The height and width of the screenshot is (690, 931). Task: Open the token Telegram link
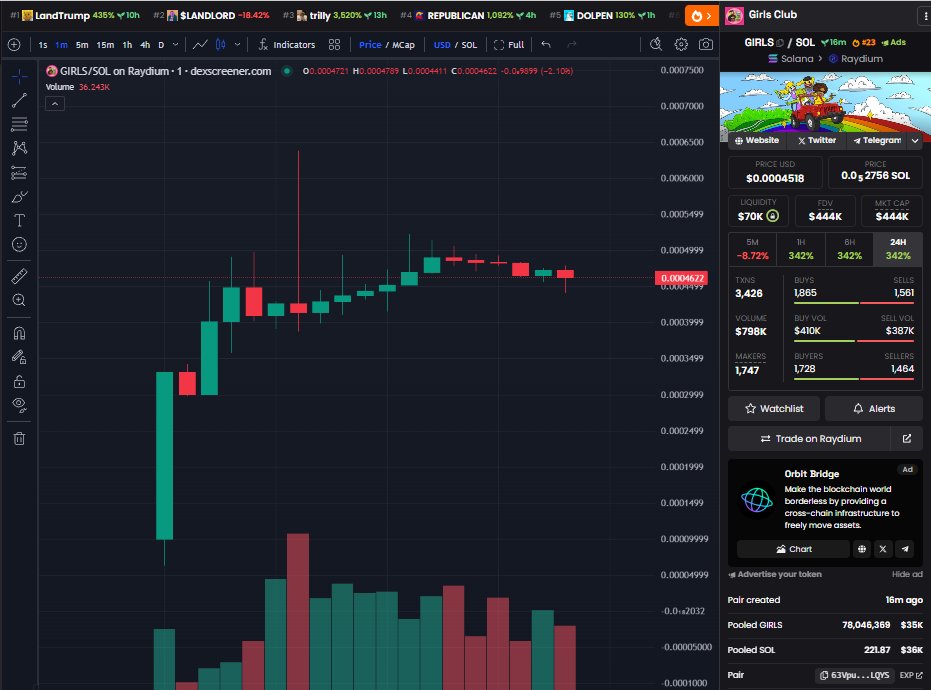pyautogui.click(x=877, y=141)
